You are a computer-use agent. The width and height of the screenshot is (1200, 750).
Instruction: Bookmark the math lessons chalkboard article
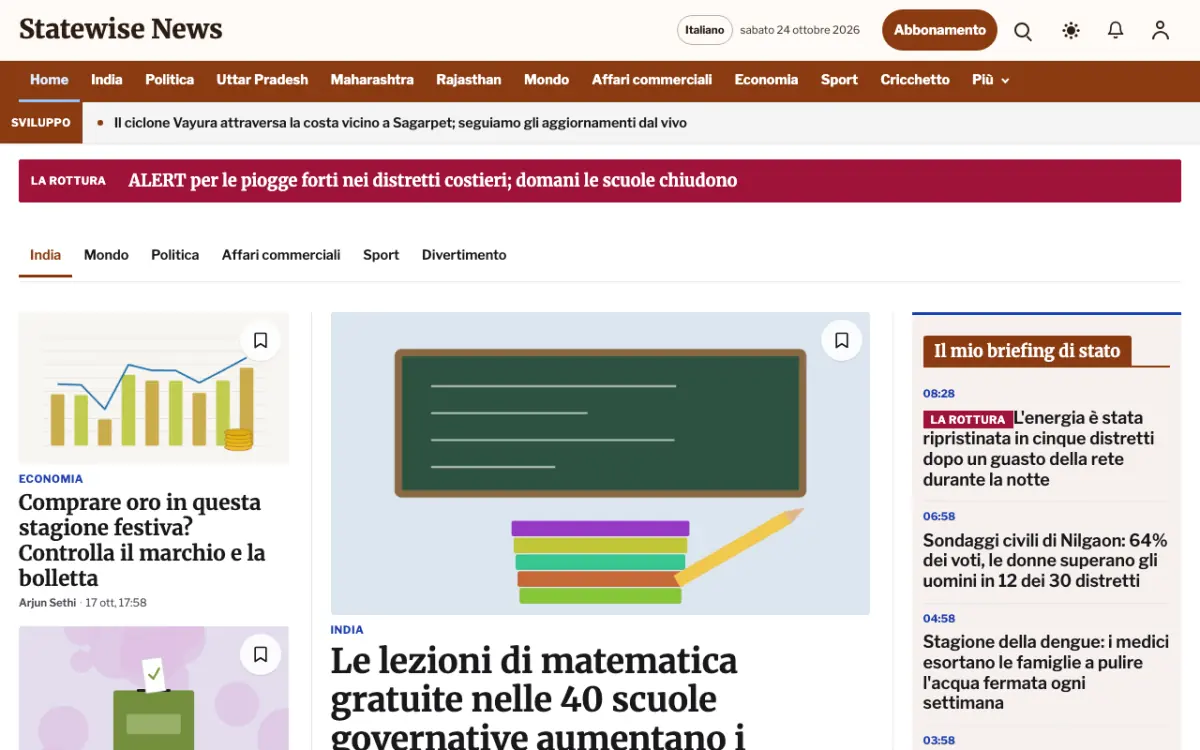841,341
